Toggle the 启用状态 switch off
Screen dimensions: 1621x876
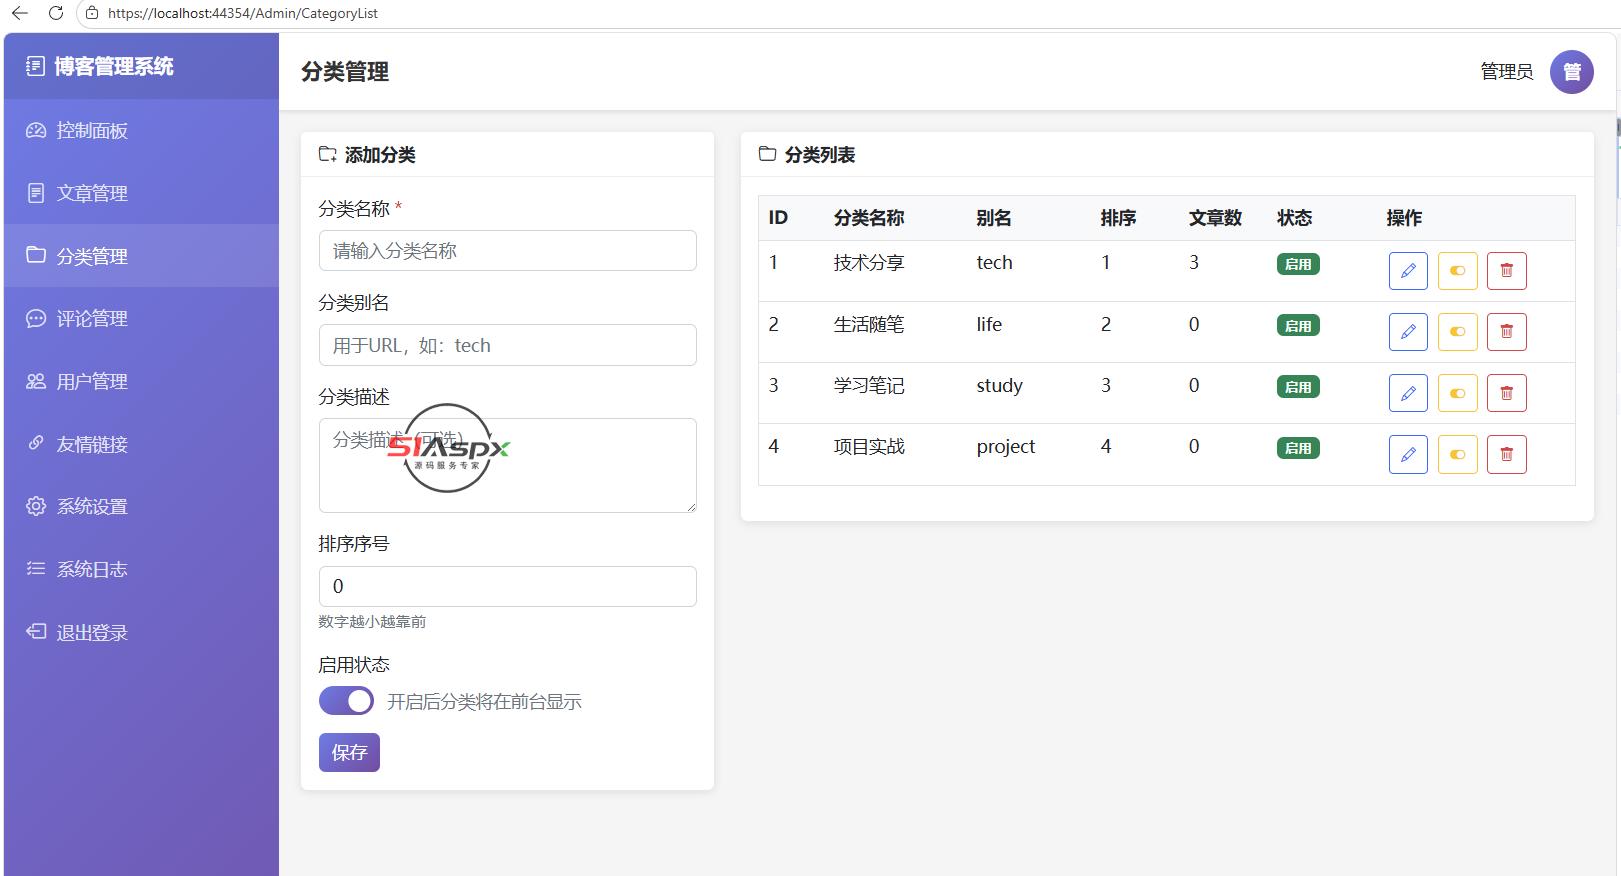346,701
